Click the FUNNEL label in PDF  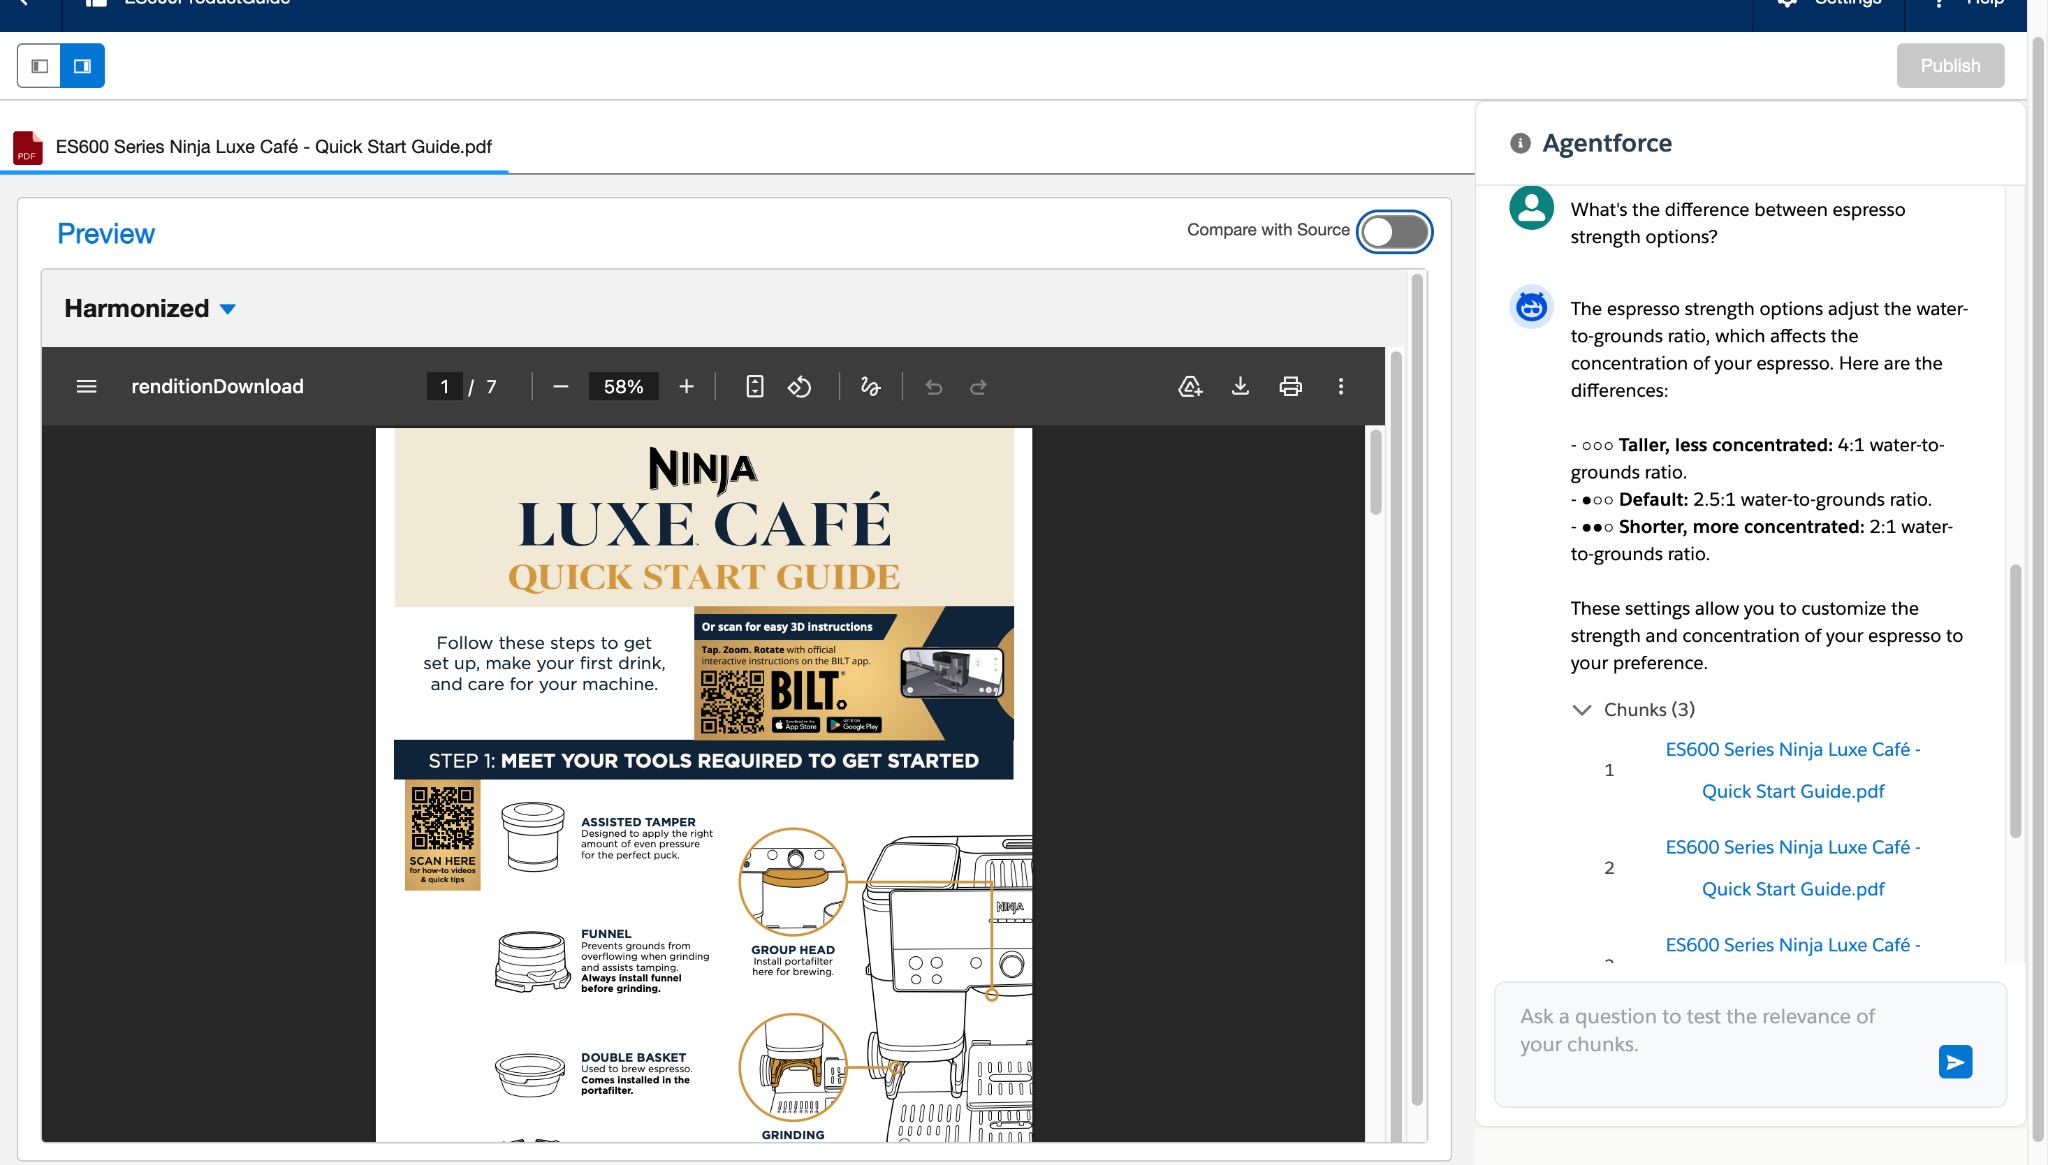[x=606, y=934]
